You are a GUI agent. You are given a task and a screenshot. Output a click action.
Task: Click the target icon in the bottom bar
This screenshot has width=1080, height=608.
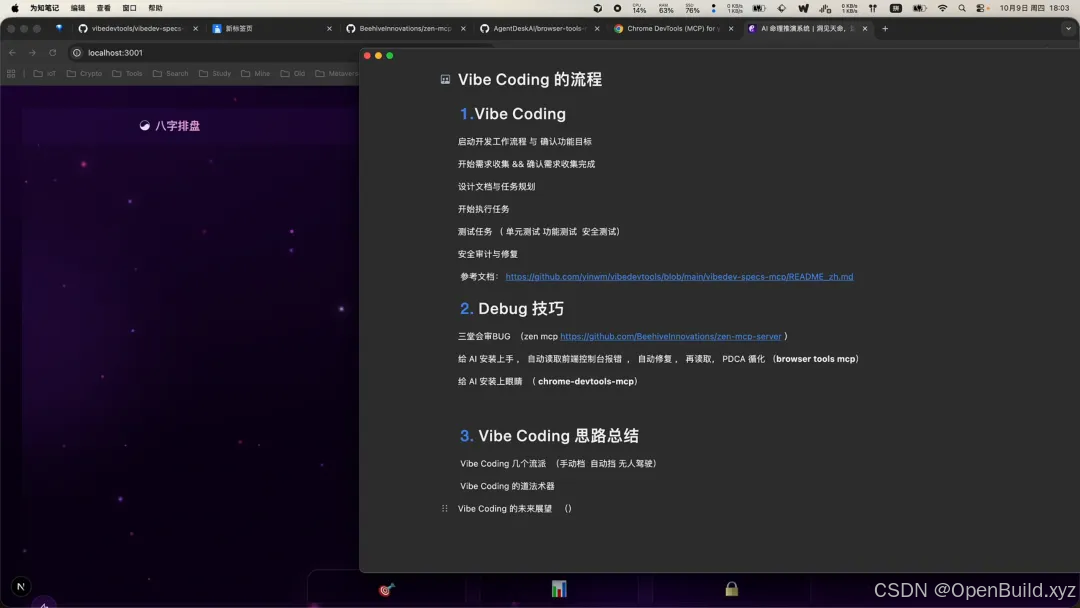[x=386, y=589]
